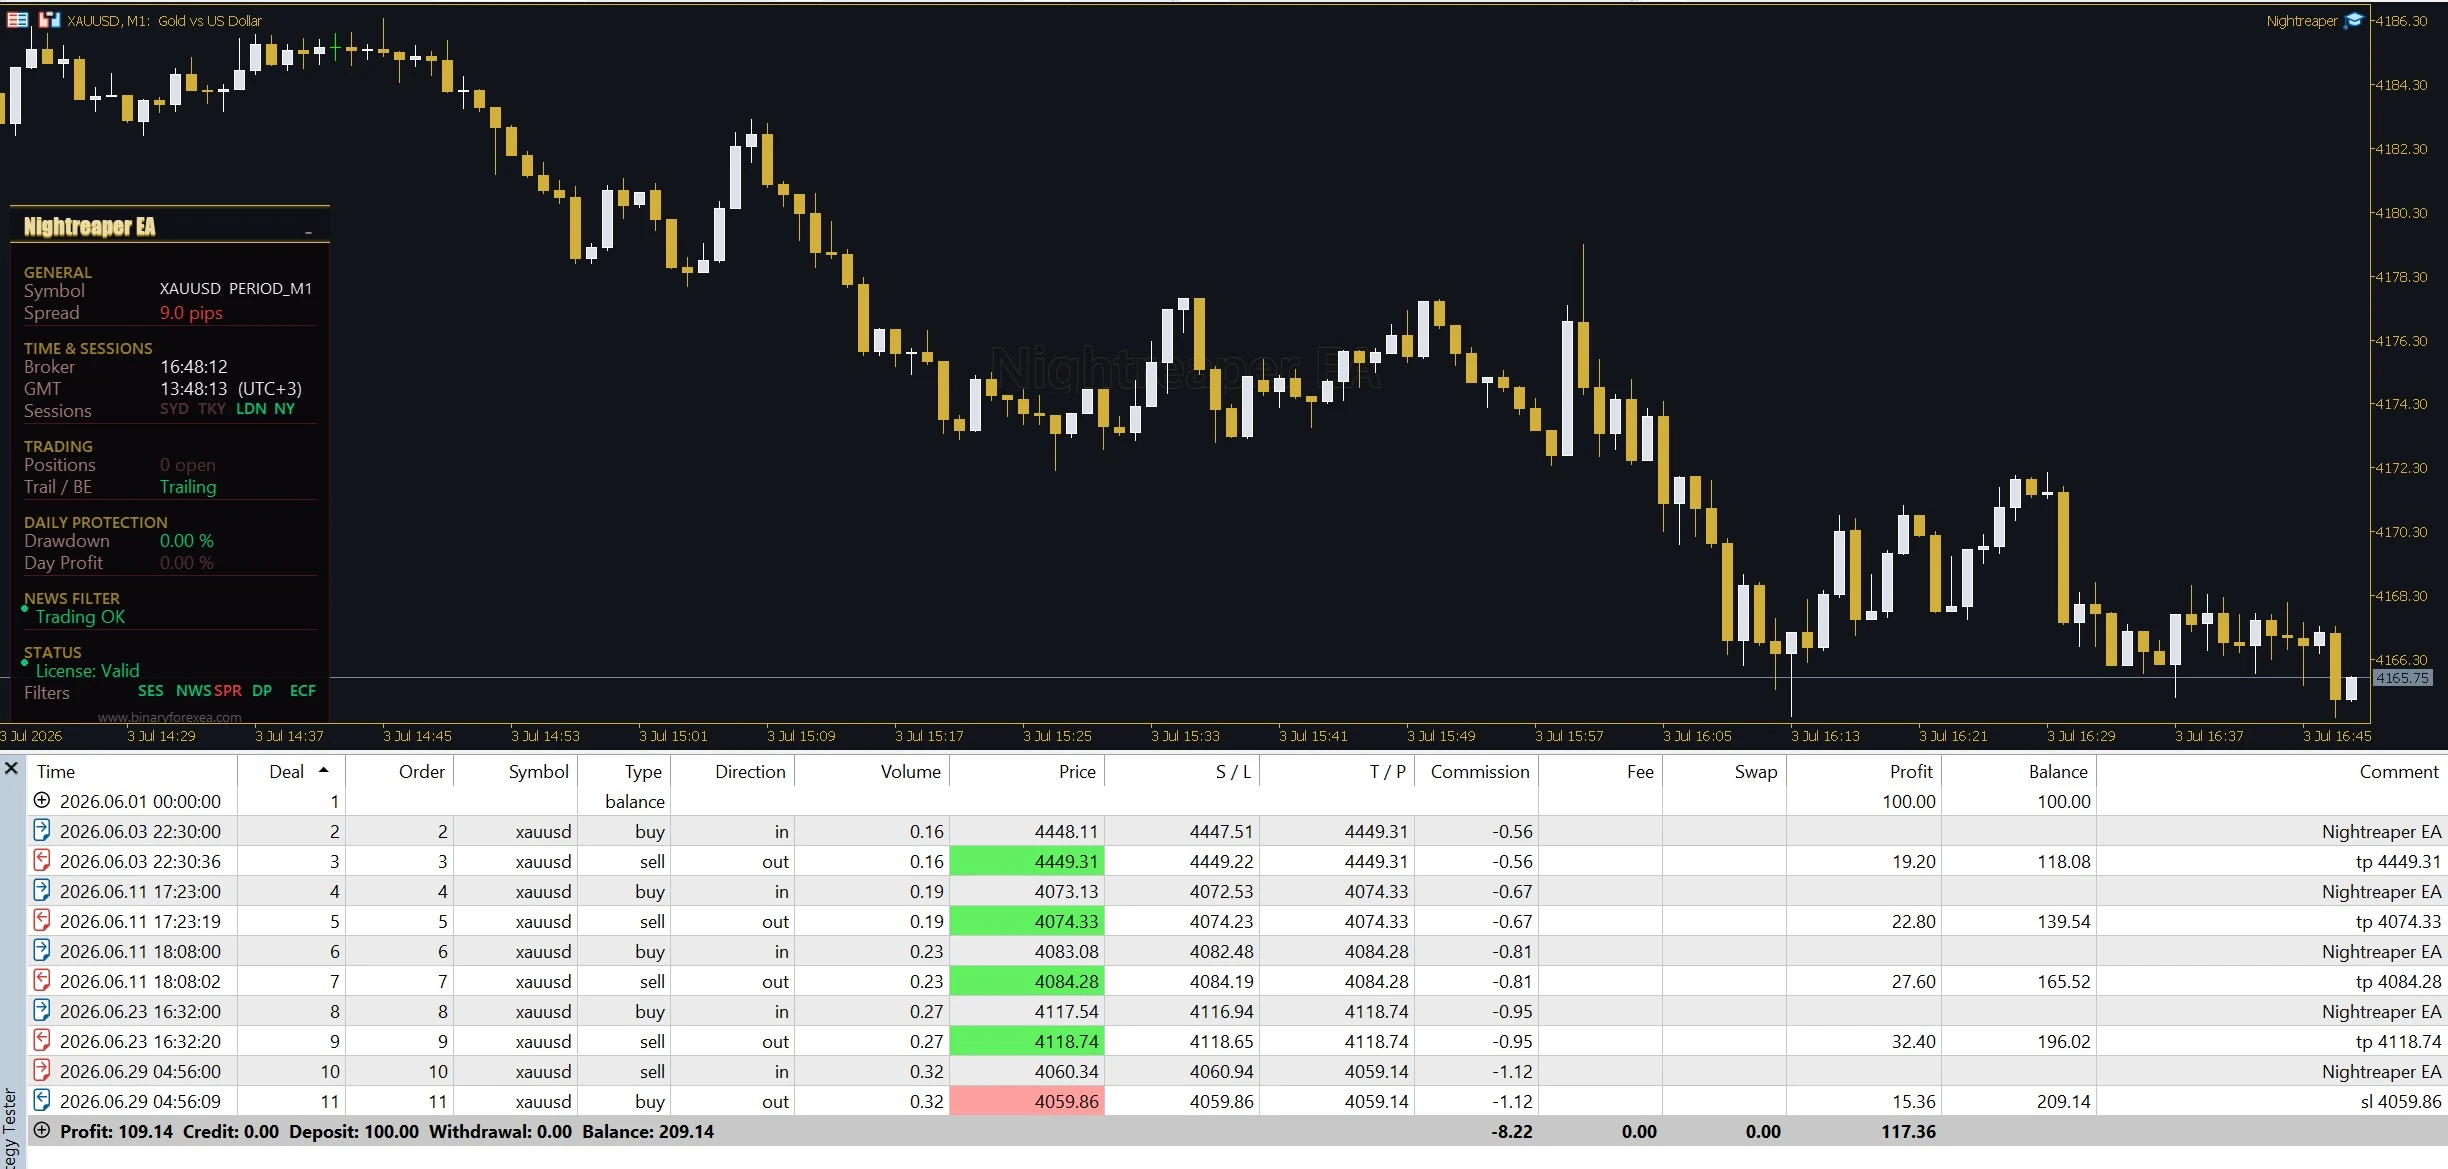Image resolution: width=2448 pixels, height=1169 pixels.
Task: Click the red SPR filter indicator
Action: click(228, 691)
